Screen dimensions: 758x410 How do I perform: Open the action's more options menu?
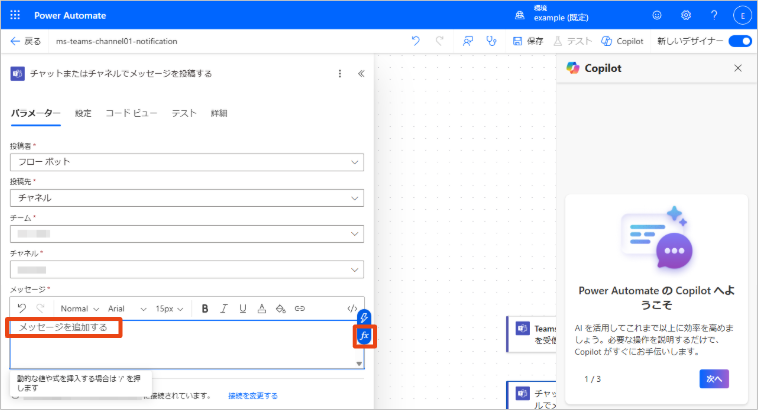[340, 73]
